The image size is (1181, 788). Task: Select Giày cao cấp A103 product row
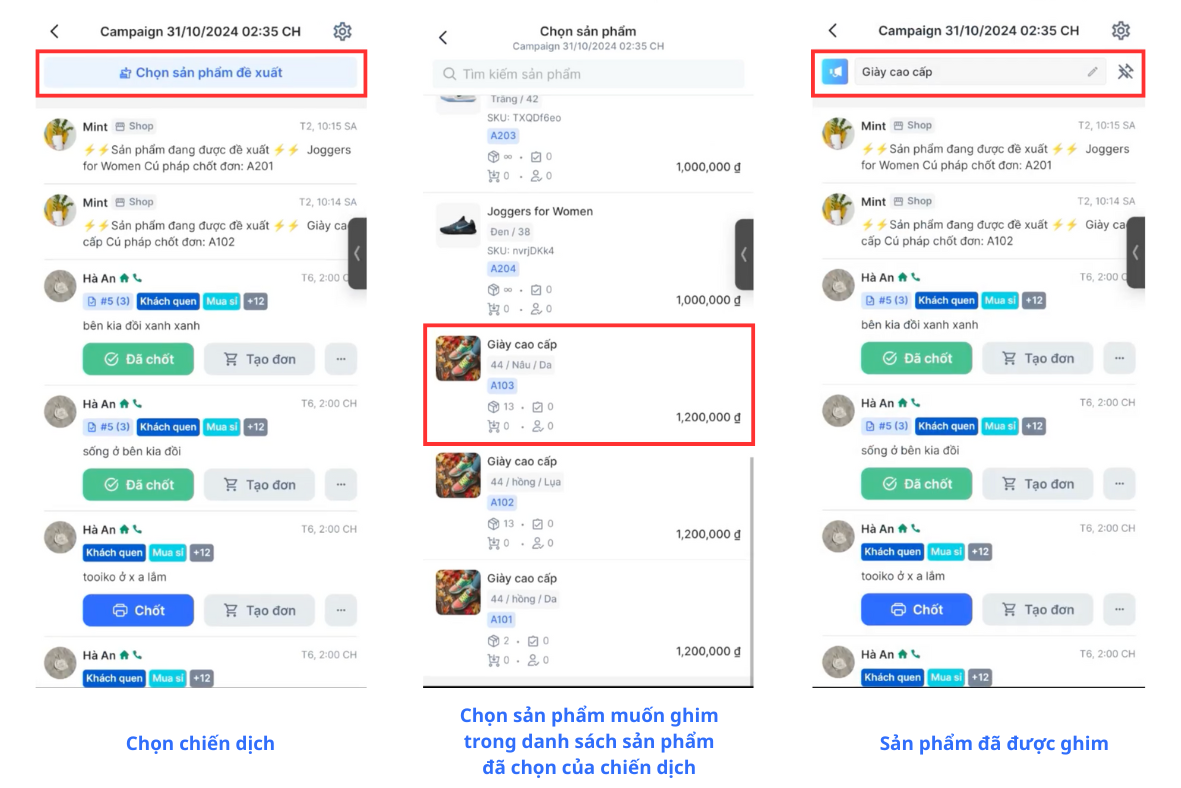(588, 385)
